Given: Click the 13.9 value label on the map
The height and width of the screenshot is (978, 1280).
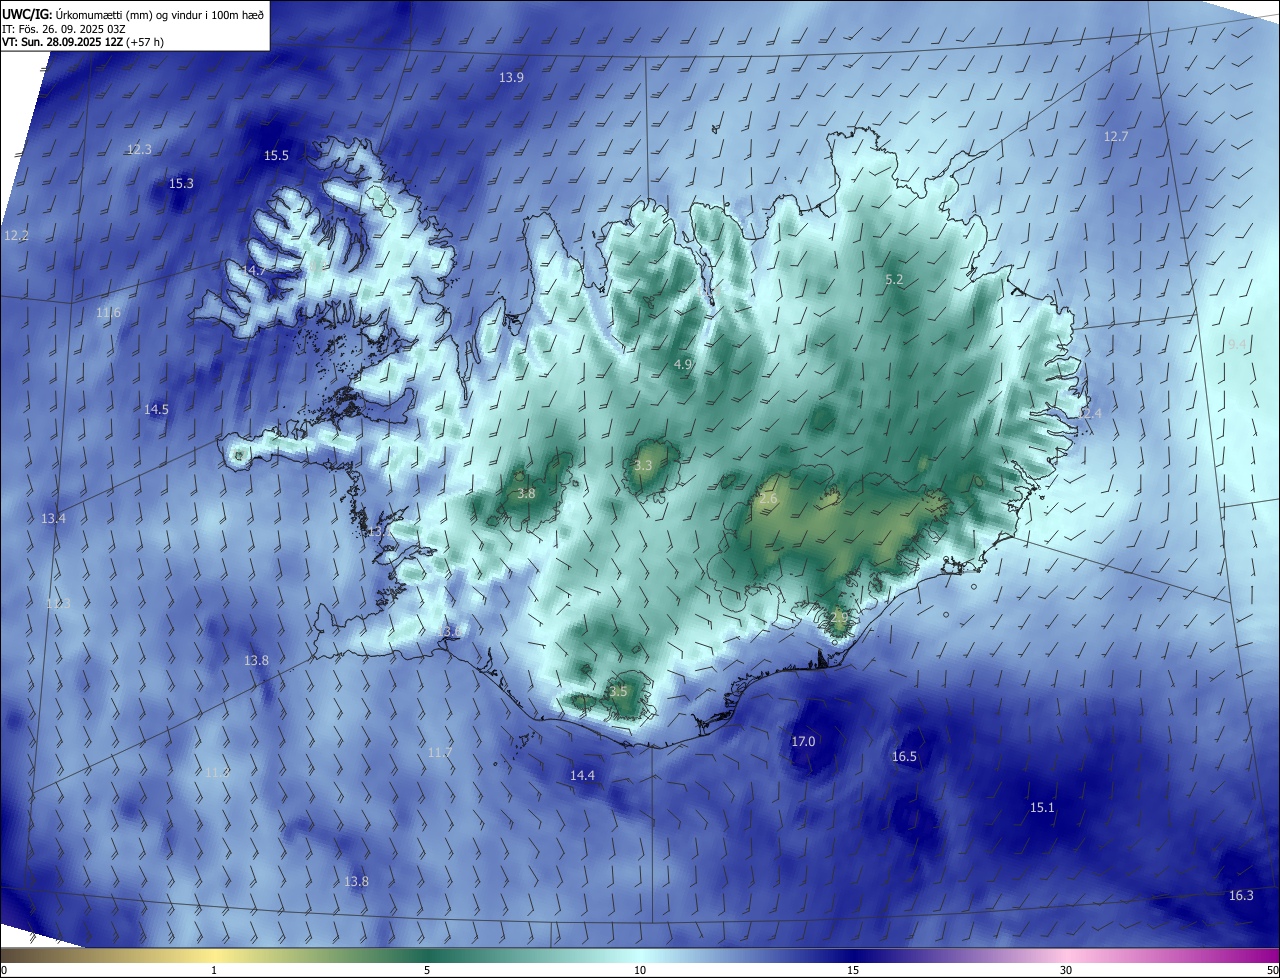Looking at the screenshot, I should pyautogui.click(x=511, y=77).
